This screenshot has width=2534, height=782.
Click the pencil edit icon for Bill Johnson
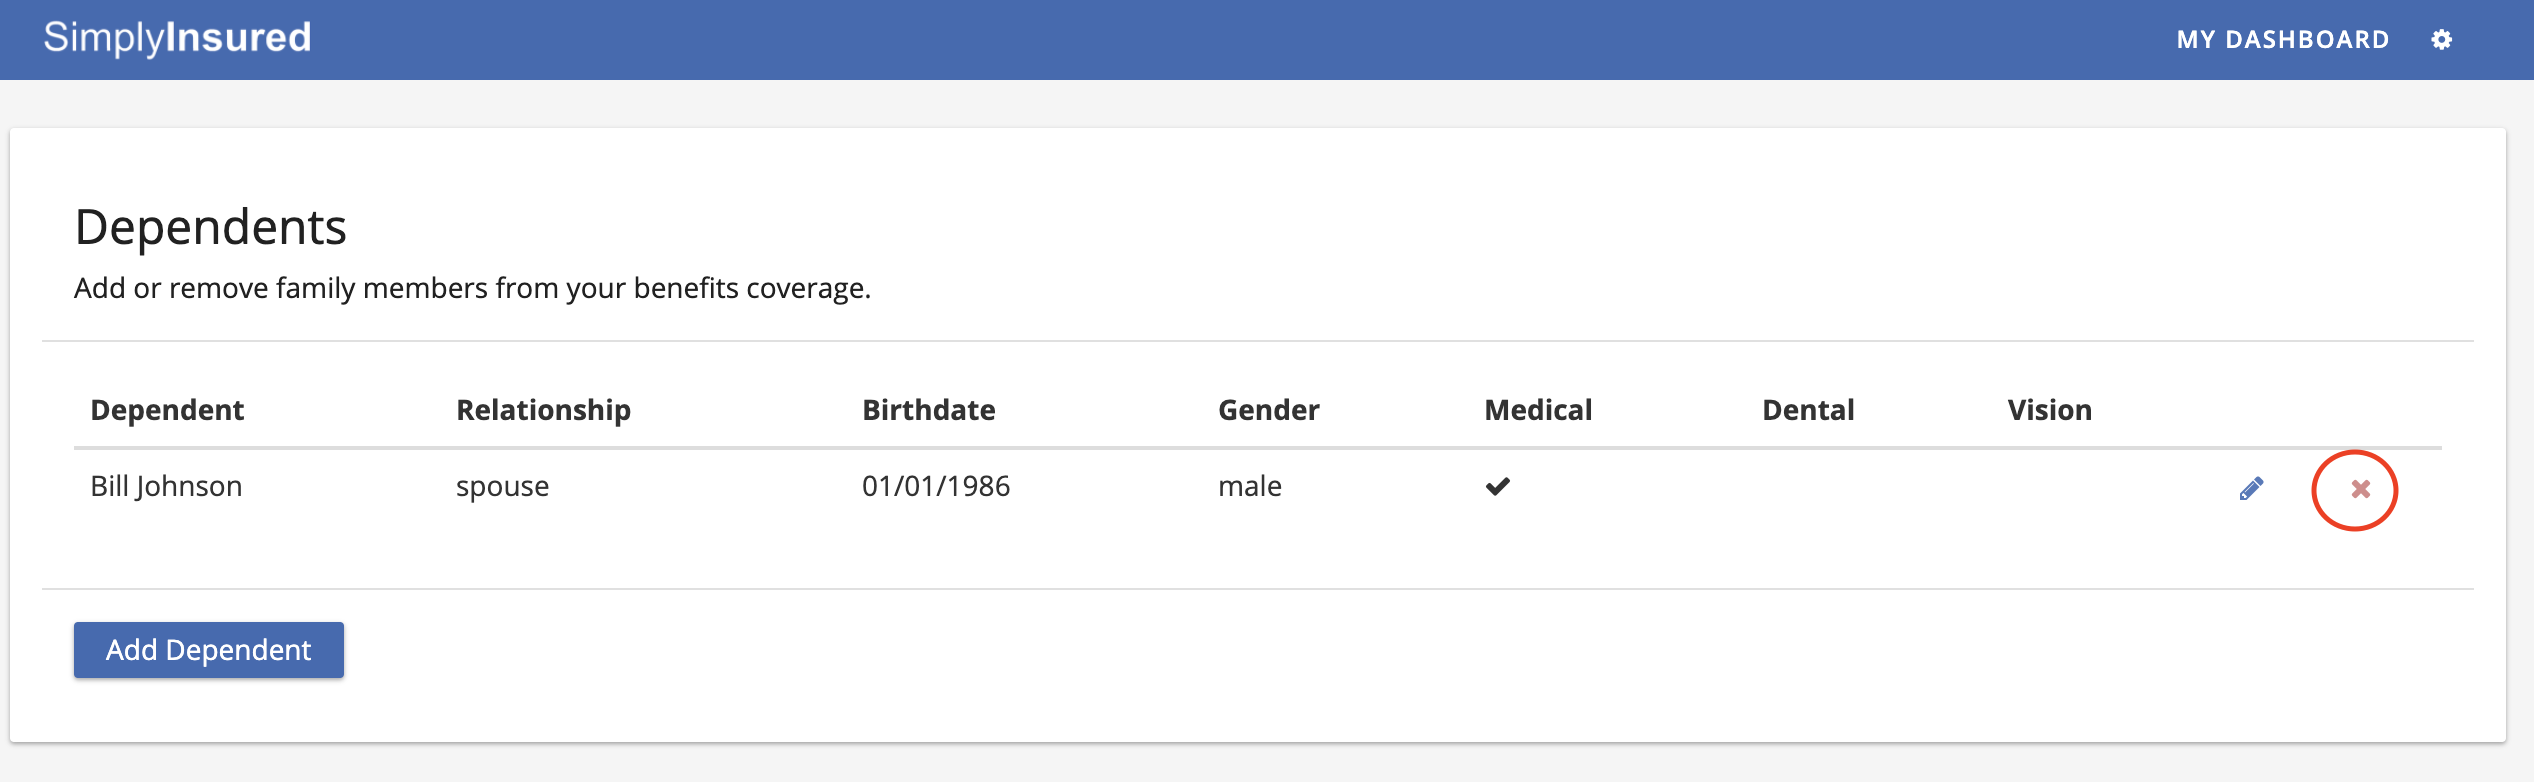(x=2251, y=489)
